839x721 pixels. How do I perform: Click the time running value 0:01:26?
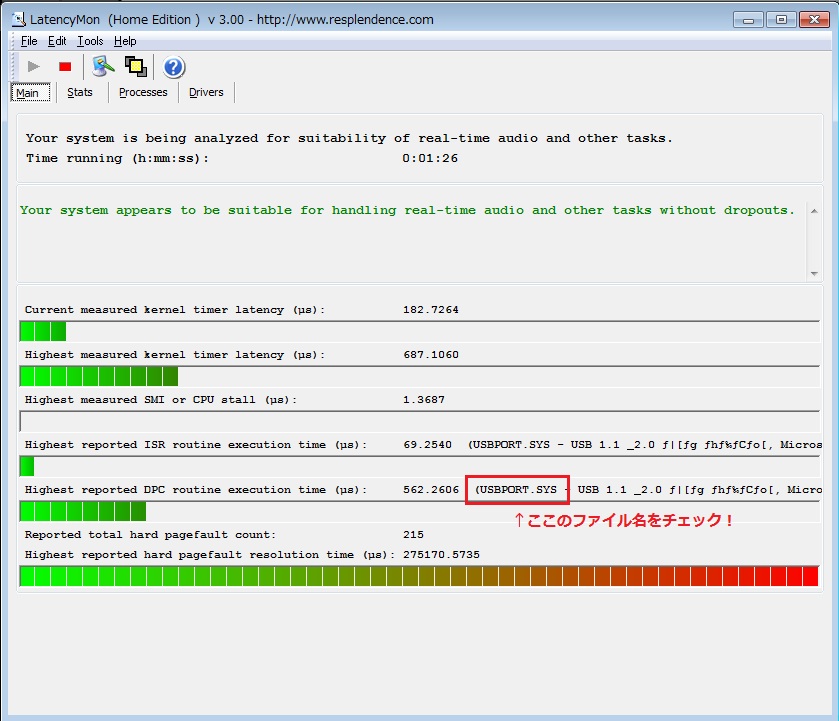(x=430, y=158)
